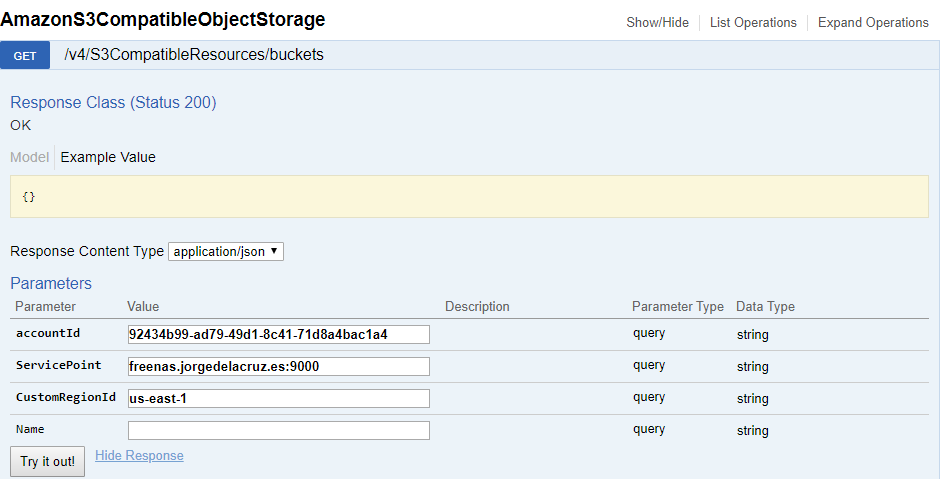Click the Hide Response link
The height and width of the screenshot is (479, 940).
click(x=139, y=456)
